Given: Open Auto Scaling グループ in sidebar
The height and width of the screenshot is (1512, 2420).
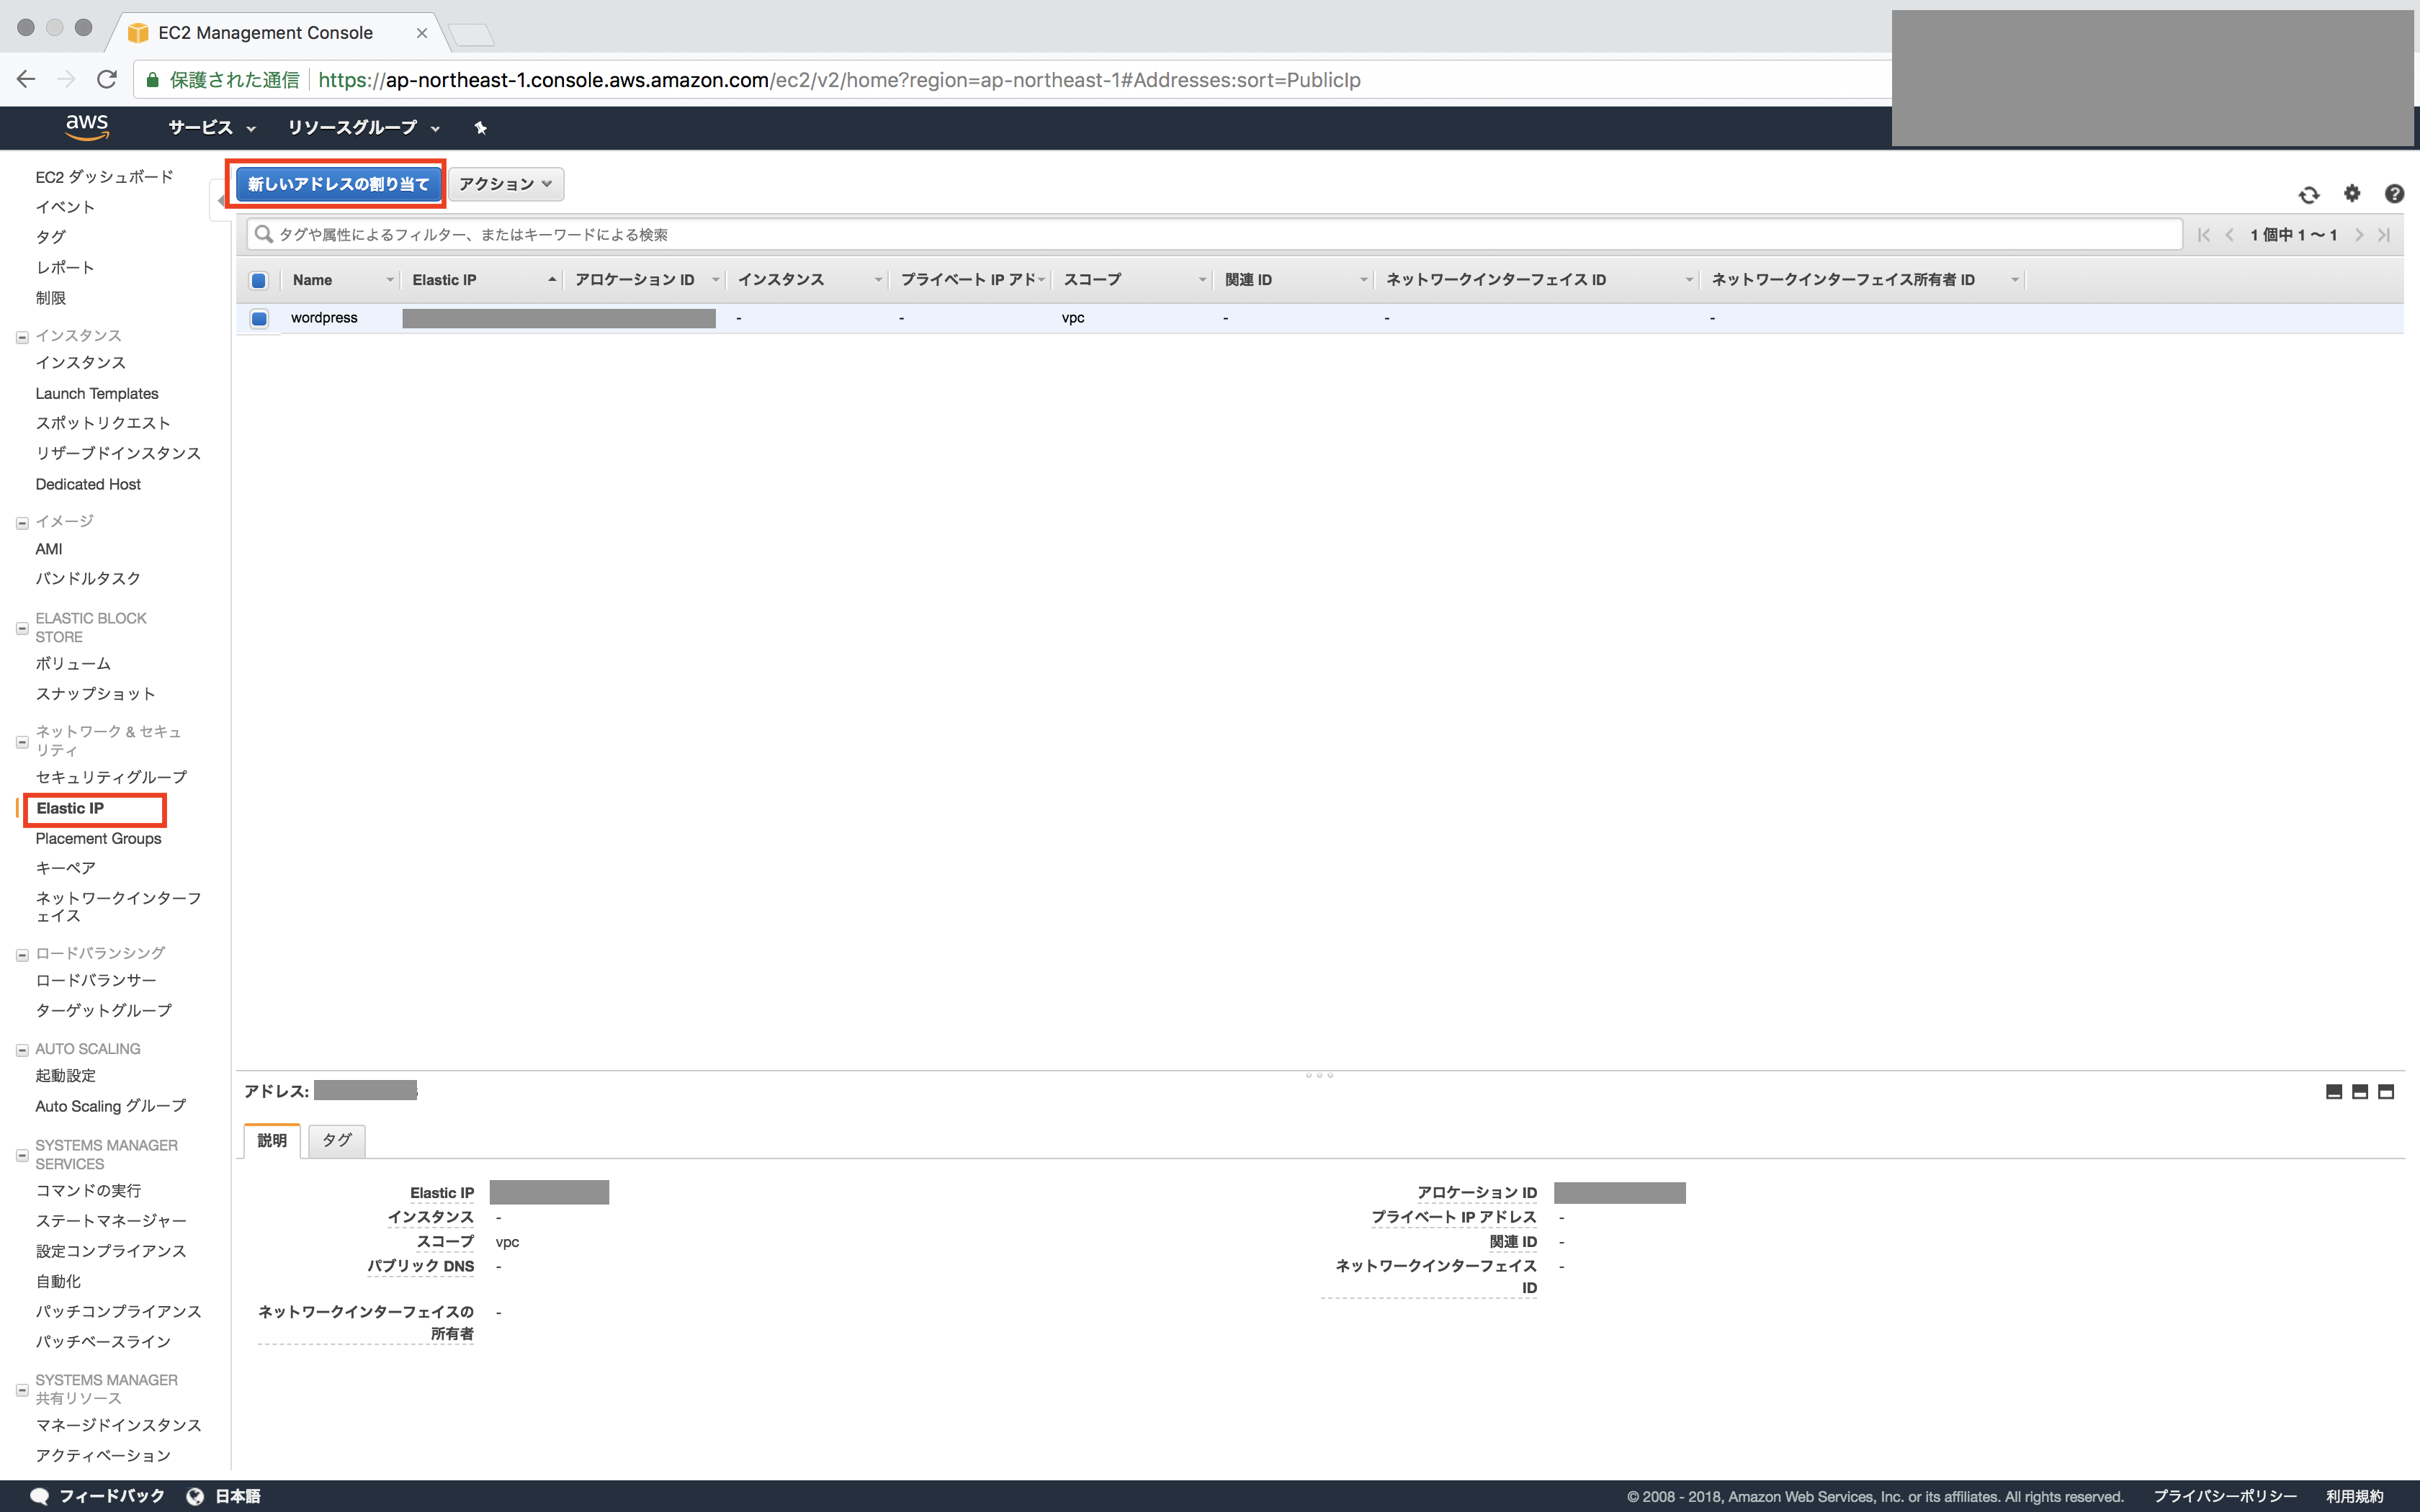Looking at the screenshot, I should point(110,1106).
